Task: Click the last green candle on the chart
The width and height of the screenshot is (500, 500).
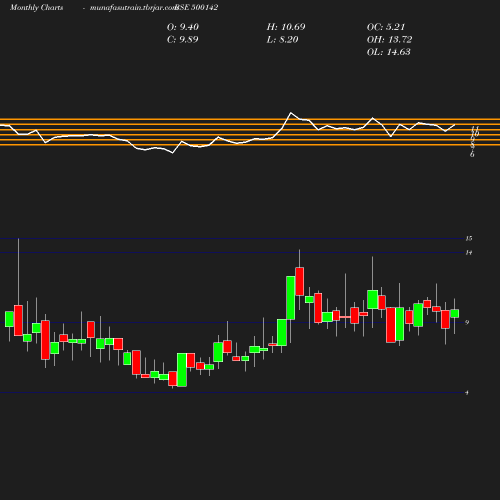Action: [455, 313]
